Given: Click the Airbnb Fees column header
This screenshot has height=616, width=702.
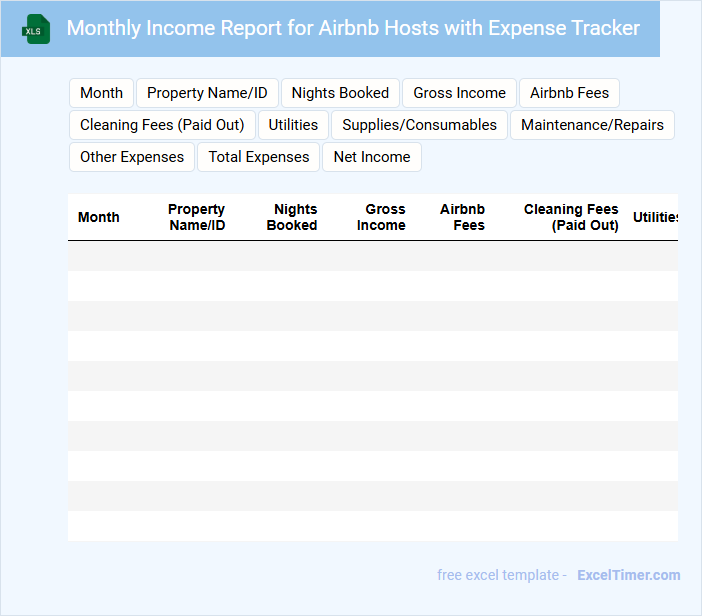Looking at the screenshot, I should [x=463, y=217].
